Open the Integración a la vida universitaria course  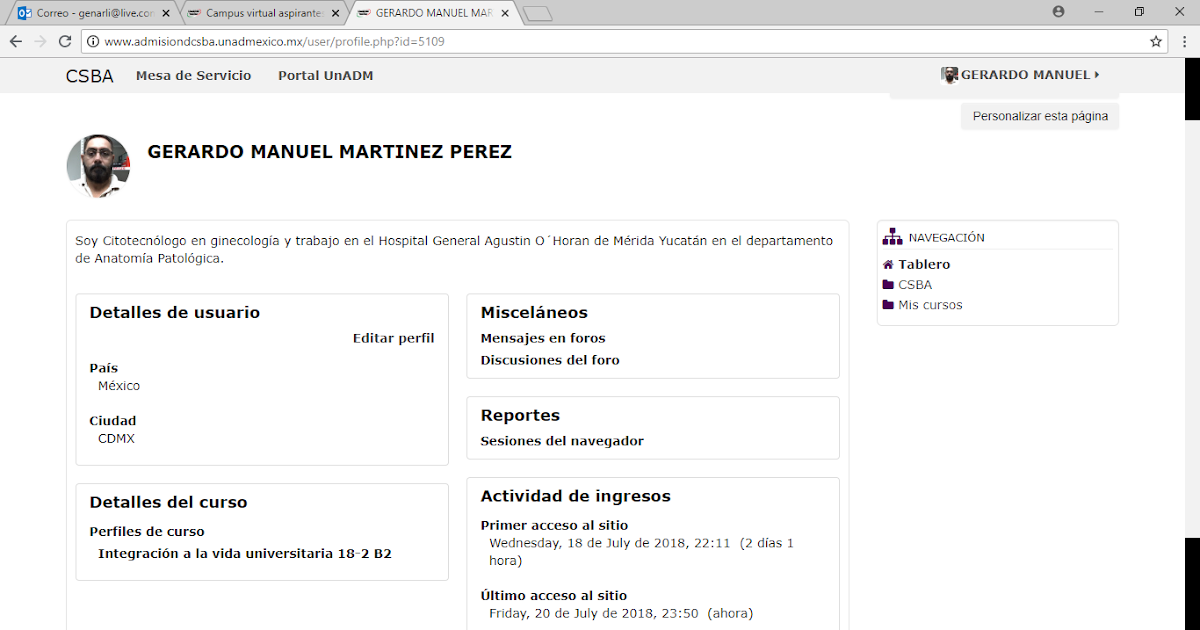point(244,553)
